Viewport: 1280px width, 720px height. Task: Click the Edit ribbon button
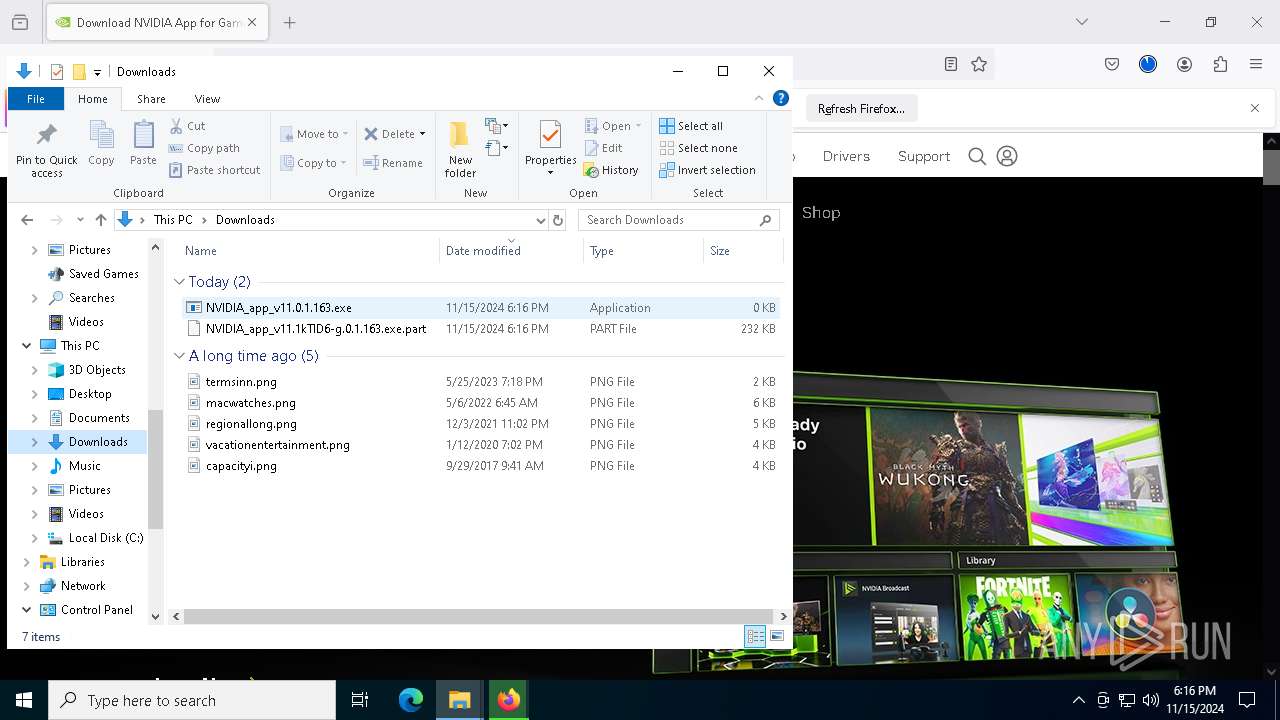pyautogui.click(x=603, y=148)
